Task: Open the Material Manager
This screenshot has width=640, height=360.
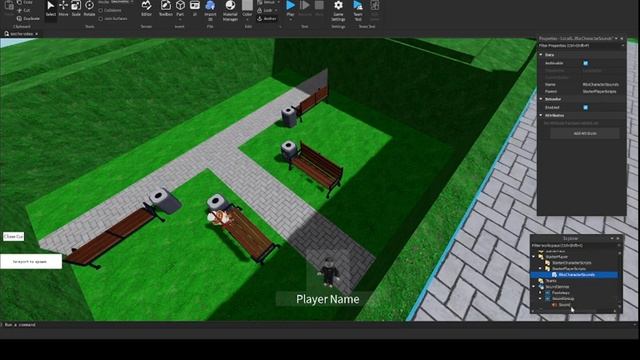Action: click(230, 10)
